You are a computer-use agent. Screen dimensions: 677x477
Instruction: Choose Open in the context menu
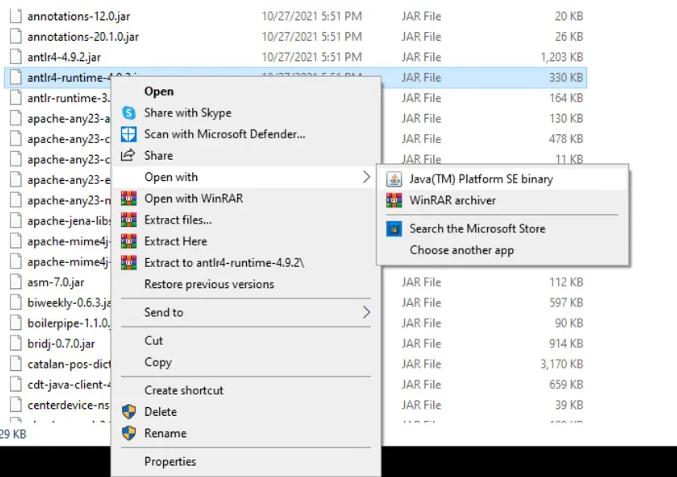coord(246,92)
